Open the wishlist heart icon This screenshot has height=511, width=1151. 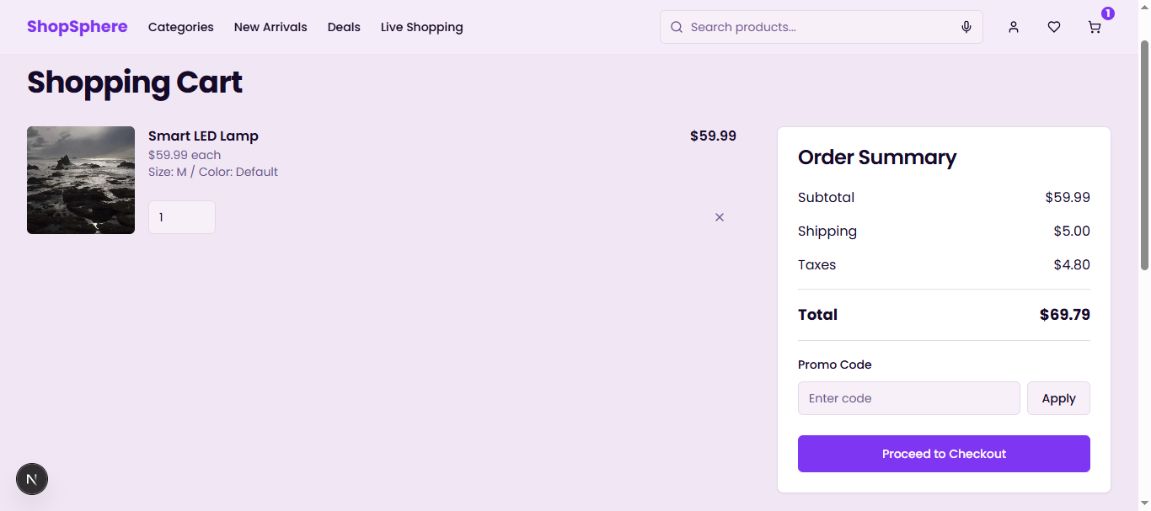tap(1054, 27)
